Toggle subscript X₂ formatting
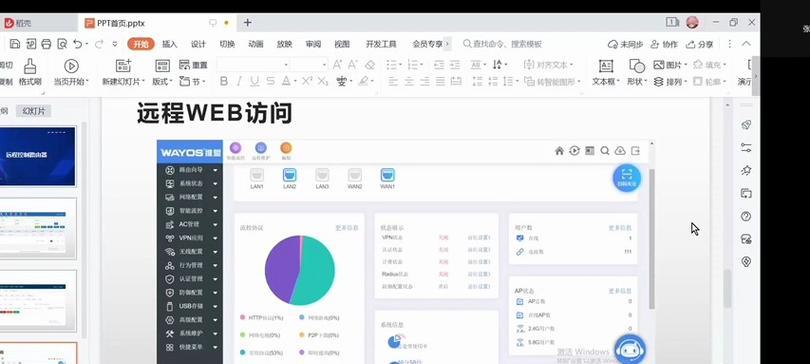The width and height of the screenshot is (810, 364). pos(323,81)
